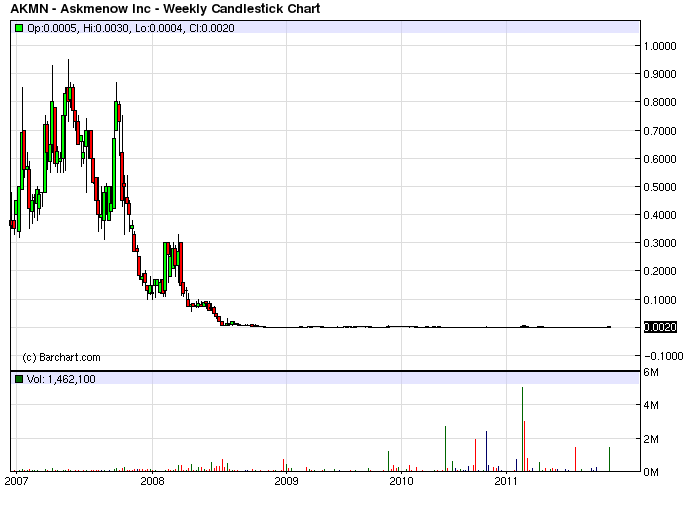Click the 2010 date axis label

(401, 481)
